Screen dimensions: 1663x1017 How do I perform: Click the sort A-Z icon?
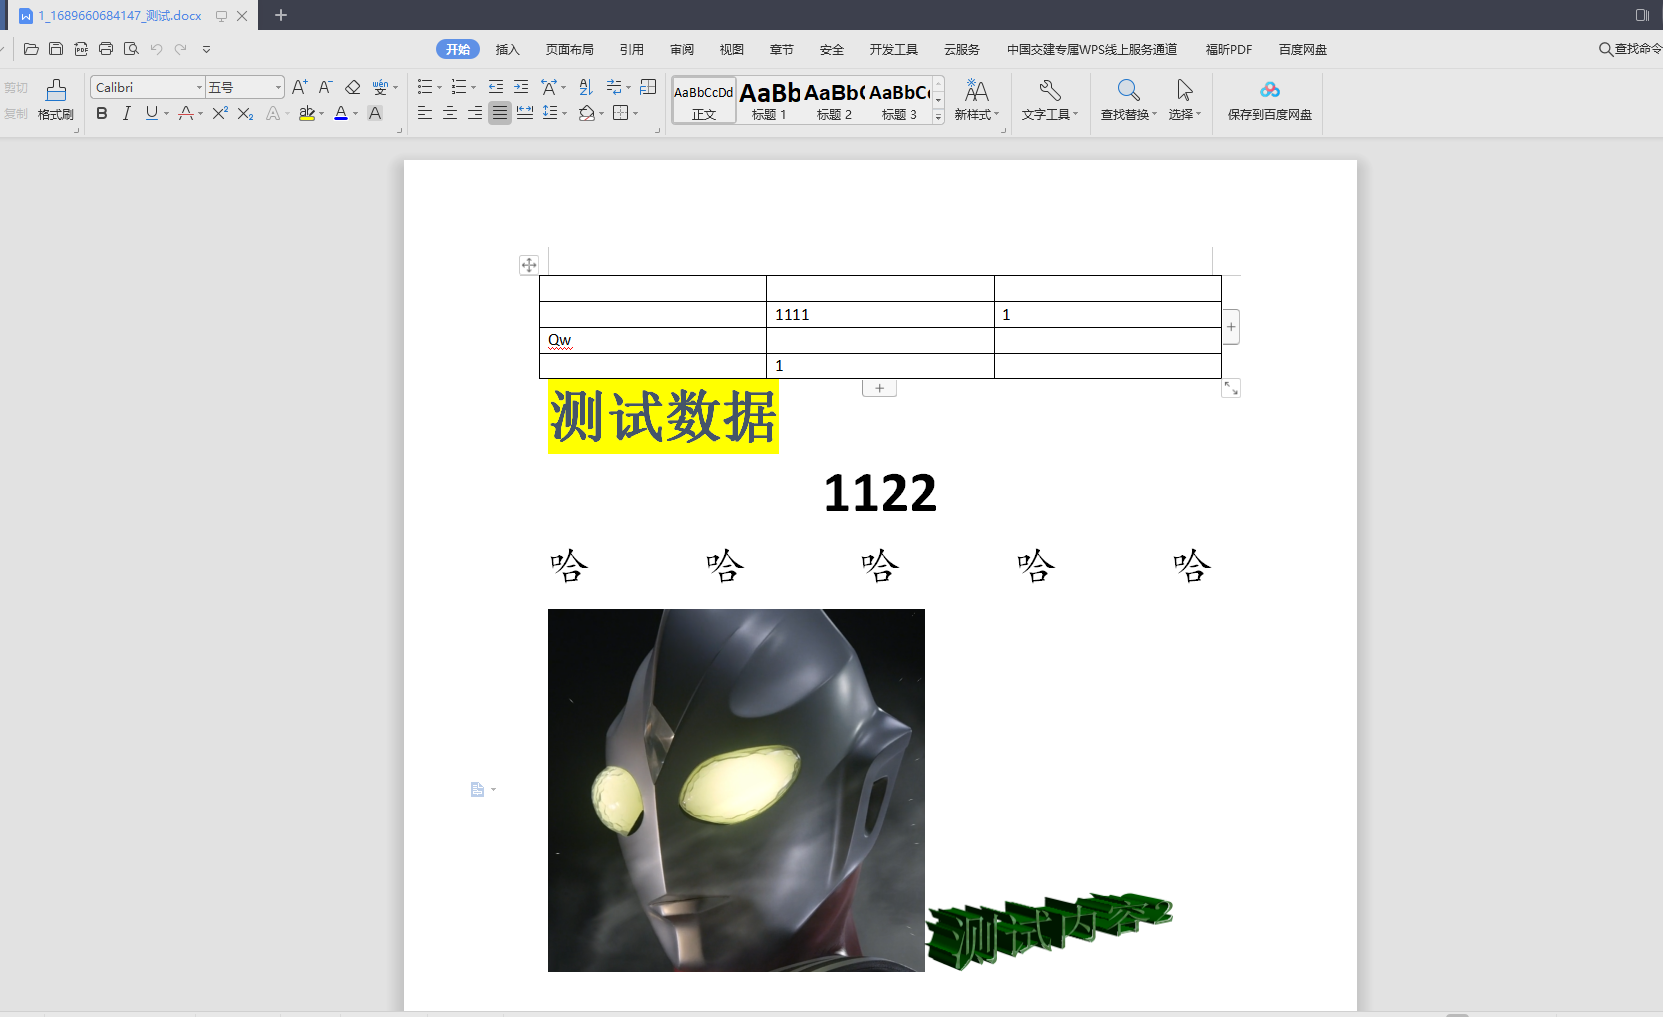click(x=586, y=87)
